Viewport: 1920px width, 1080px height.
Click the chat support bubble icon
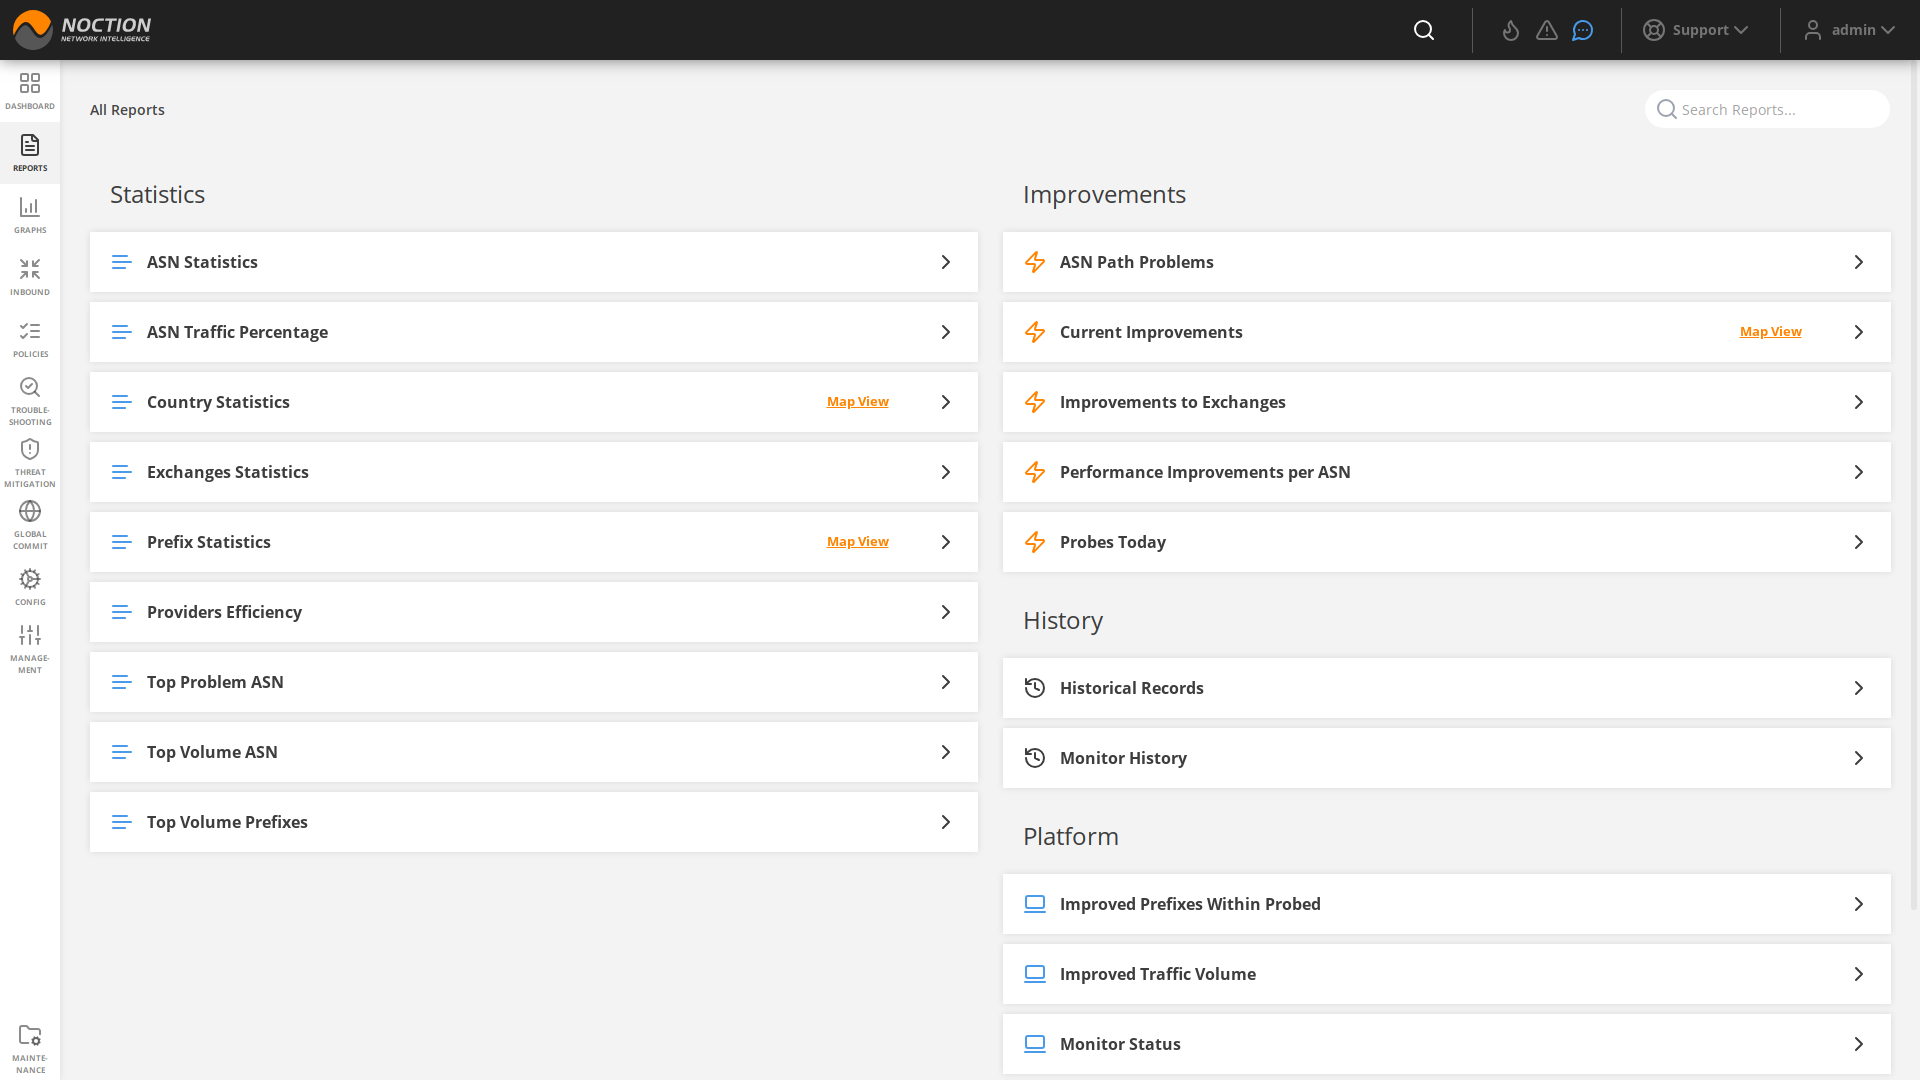pos(1582,30)
